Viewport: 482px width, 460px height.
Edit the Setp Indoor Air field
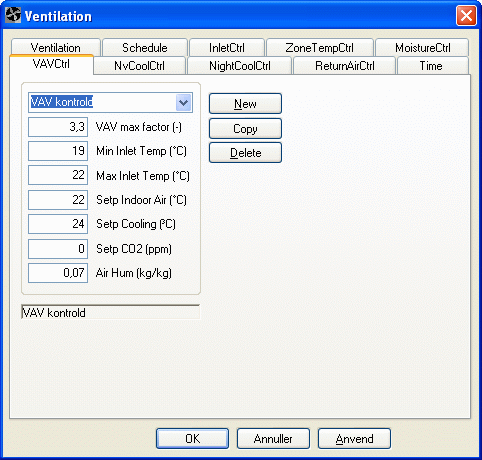point(58,200)
